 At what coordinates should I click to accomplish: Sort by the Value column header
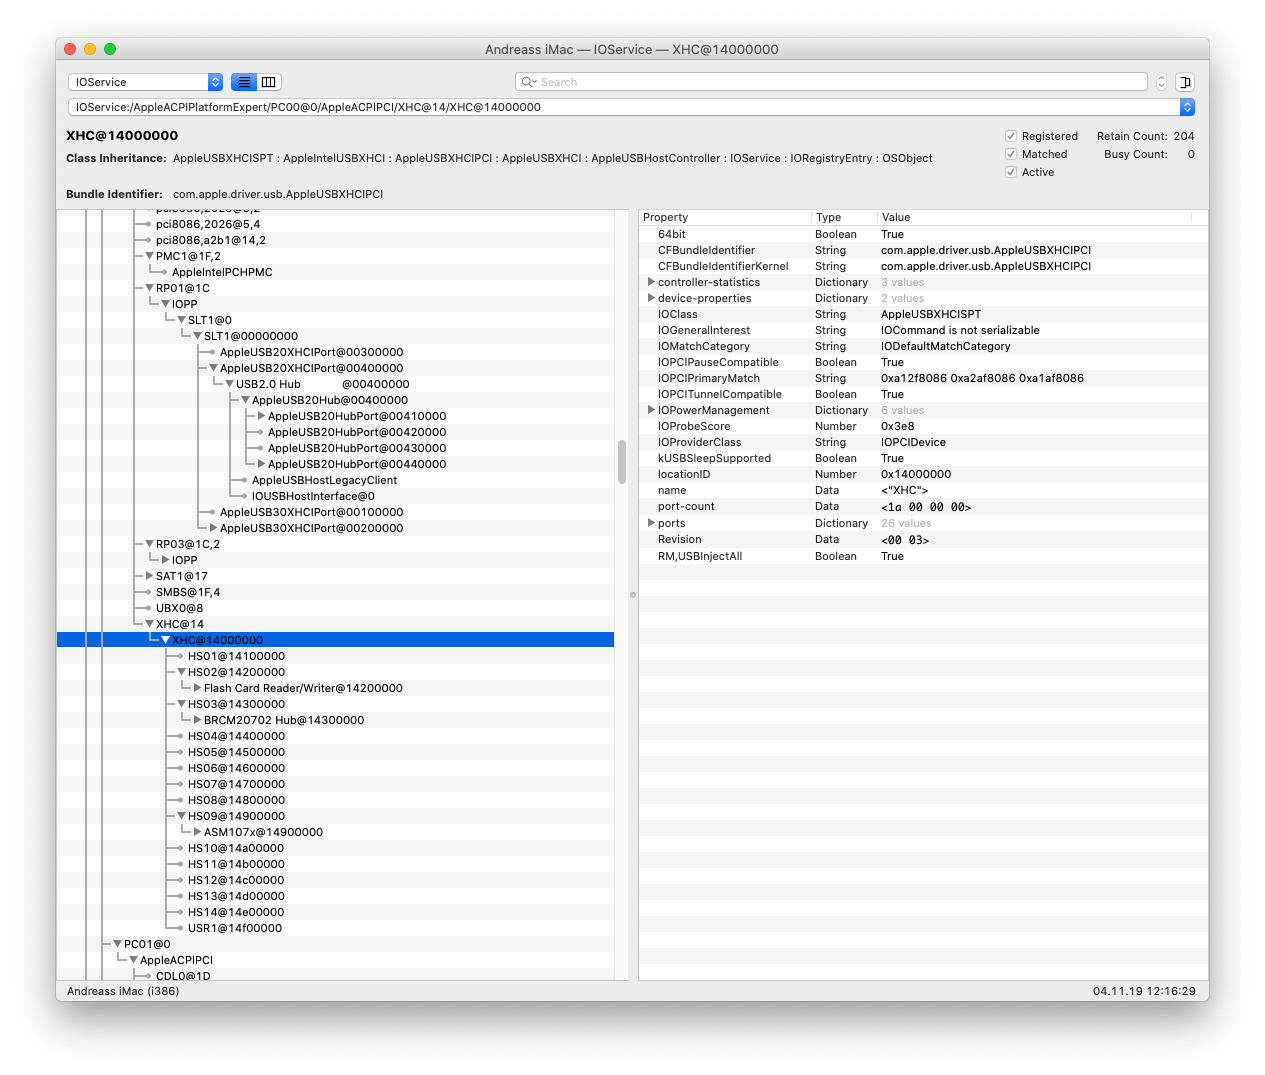1034,217
